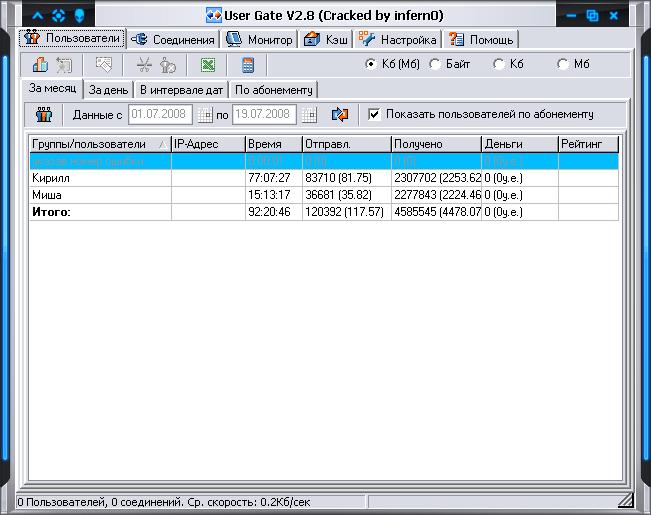Screen dimensions: 651x515
Task: Select the Кирилл user row
Action: click(324, 178)
